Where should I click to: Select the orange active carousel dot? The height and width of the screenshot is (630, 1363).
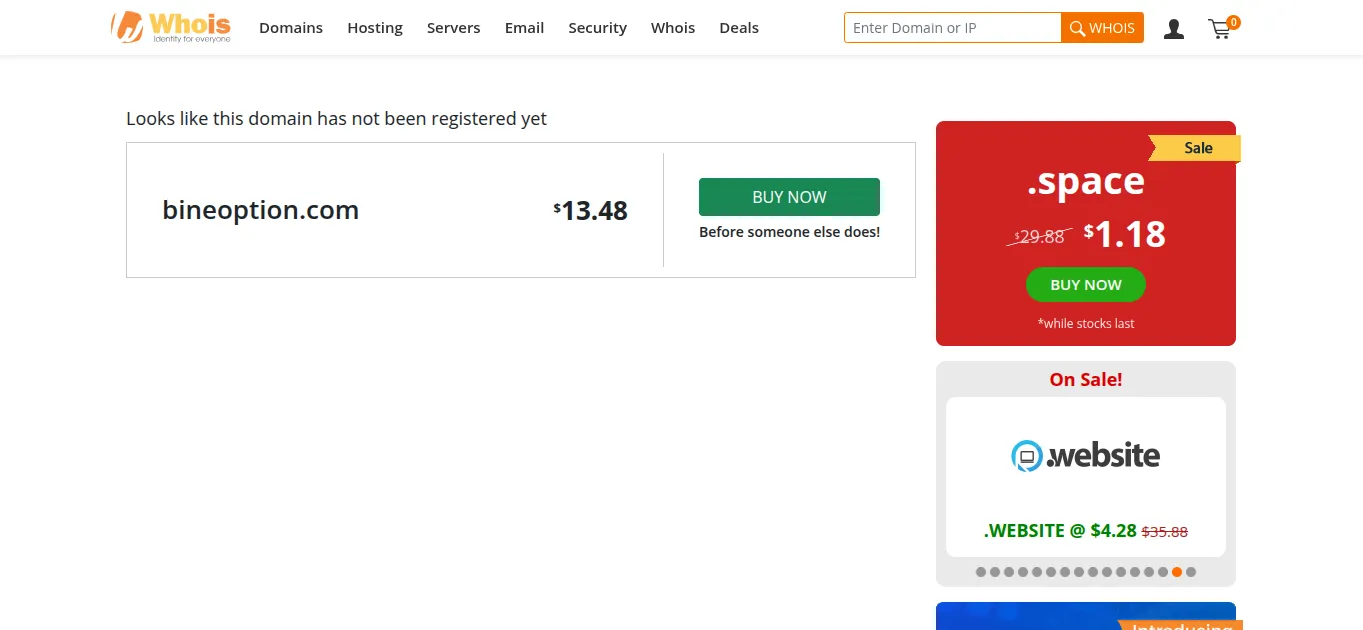1177,572
